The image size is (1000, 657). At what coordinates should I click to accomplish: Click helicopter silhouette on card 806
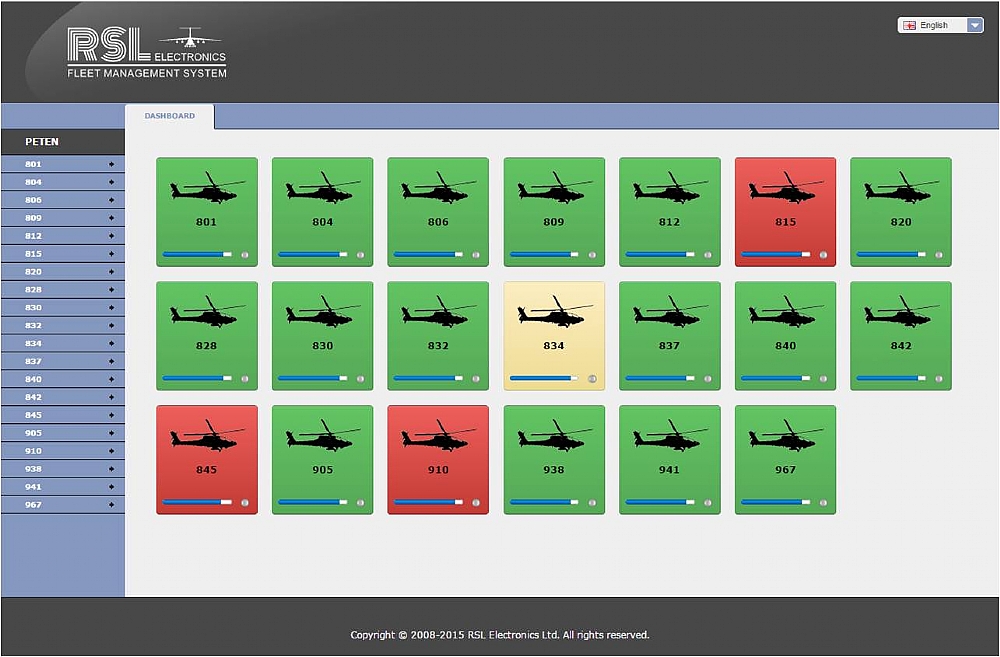click(438, 188)
